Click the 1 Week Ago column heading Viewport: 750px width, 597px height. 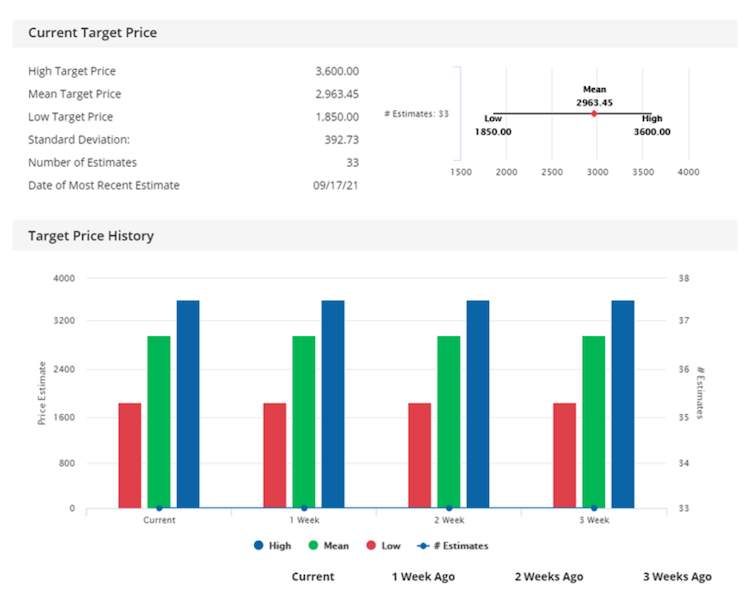(423, 577)
